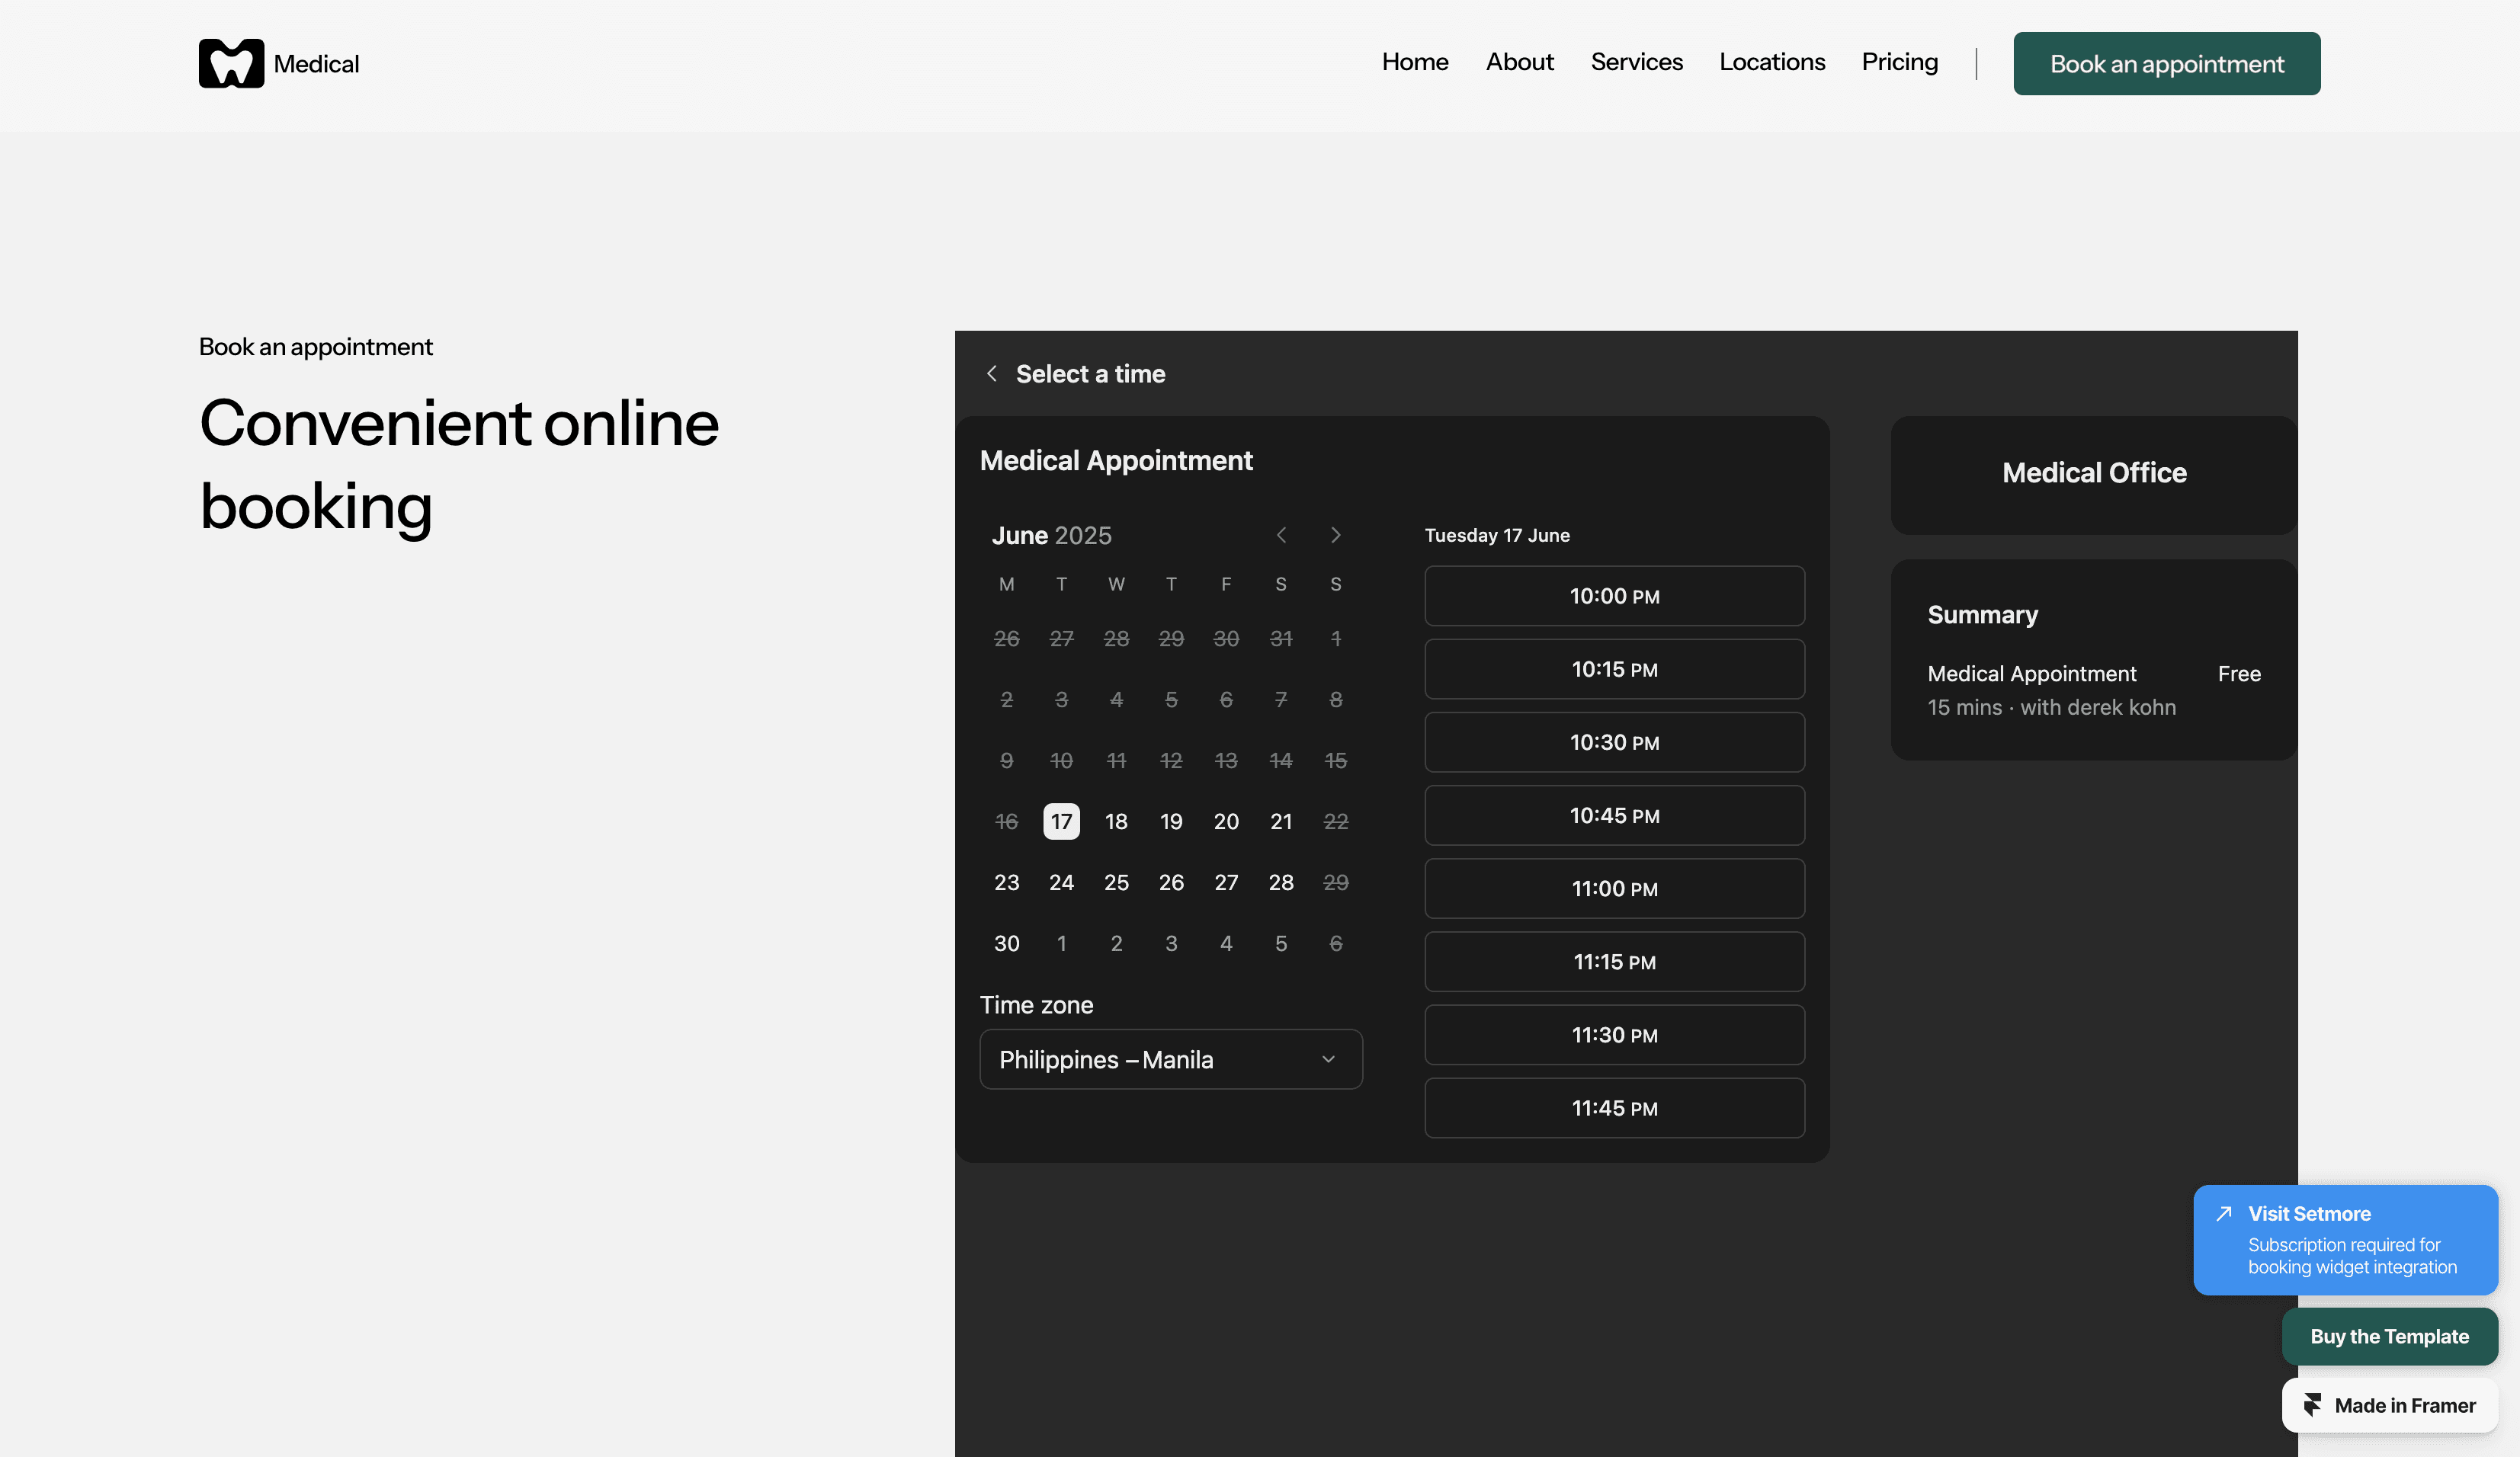Click the Framer logo icon
This screenshot has width=2520, height=1457.
[2312, 1405]
